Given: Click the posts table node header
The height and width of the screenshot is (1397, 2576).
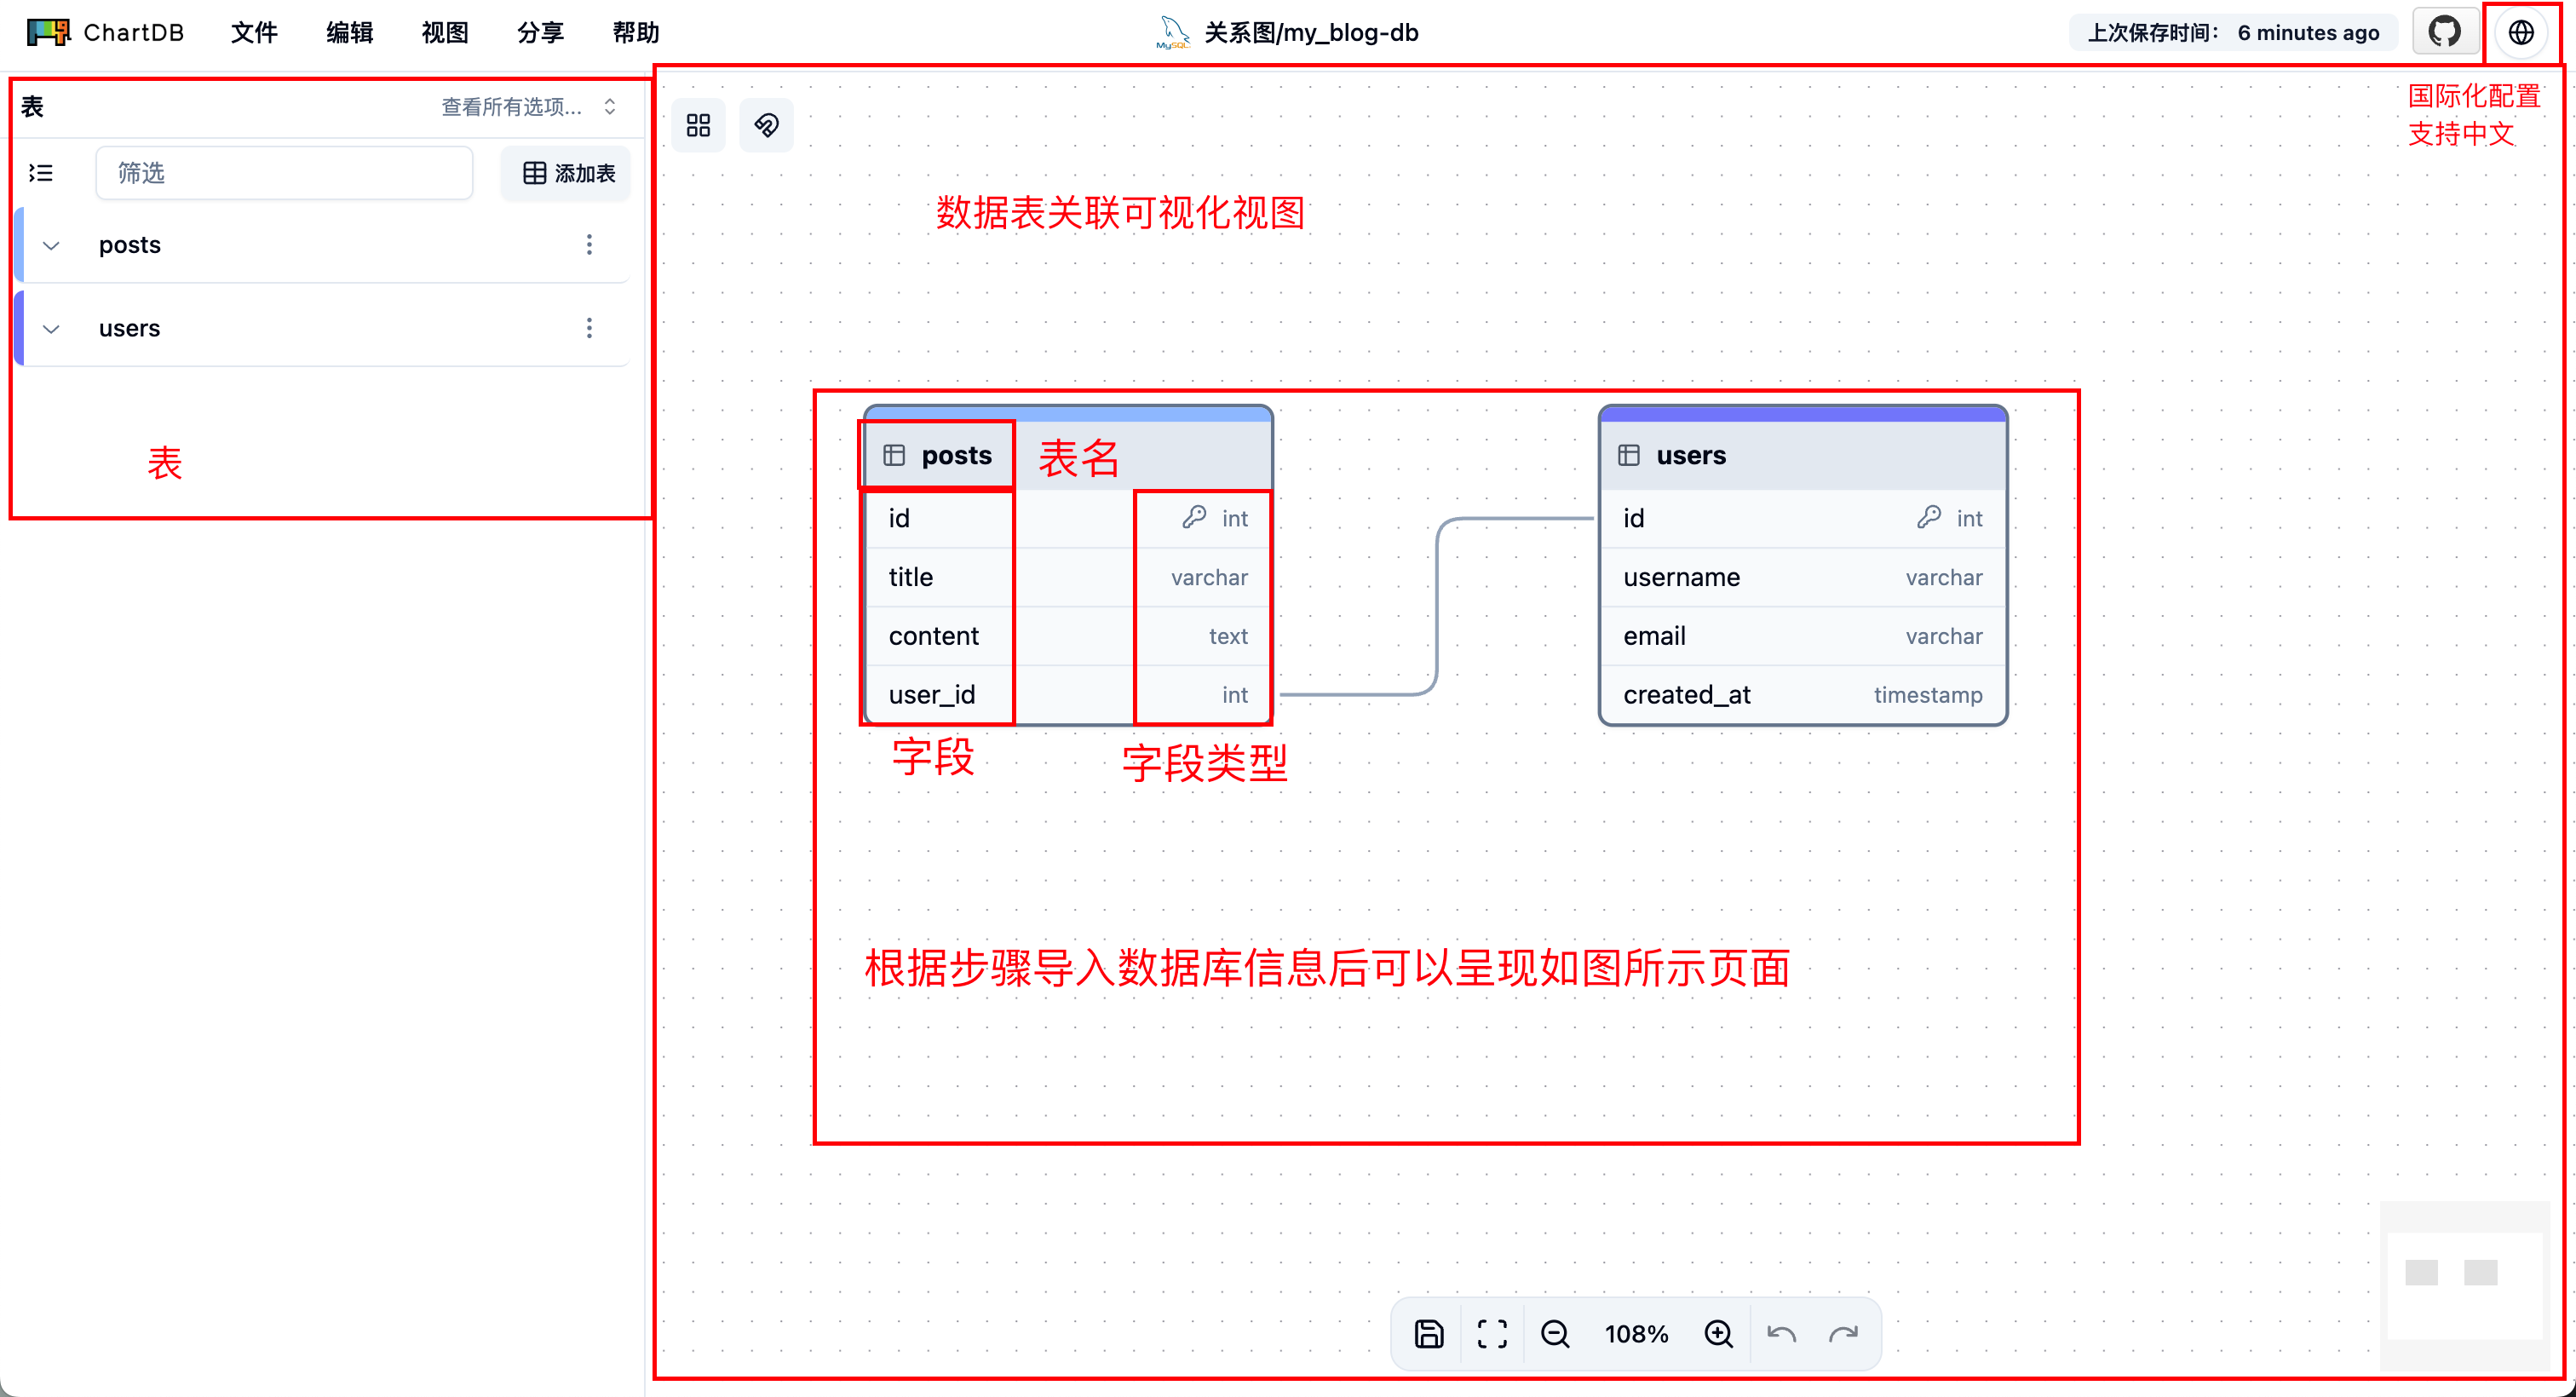Looking at the screenshot, I should 1068,455.
